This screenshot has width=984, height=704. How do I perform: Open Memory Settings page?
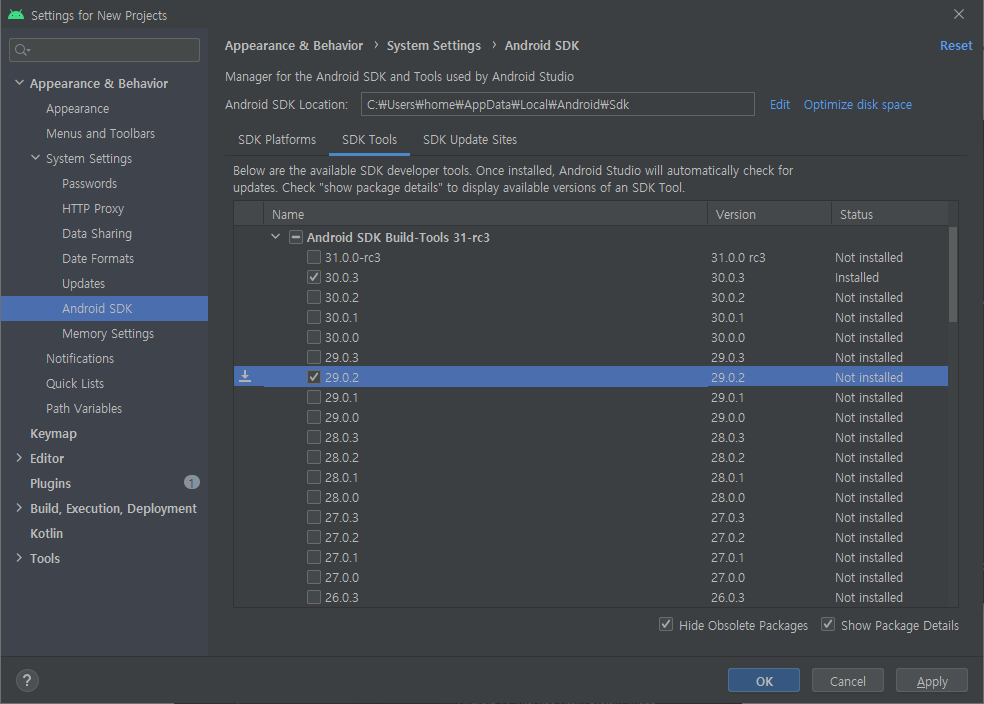(107, 333)
